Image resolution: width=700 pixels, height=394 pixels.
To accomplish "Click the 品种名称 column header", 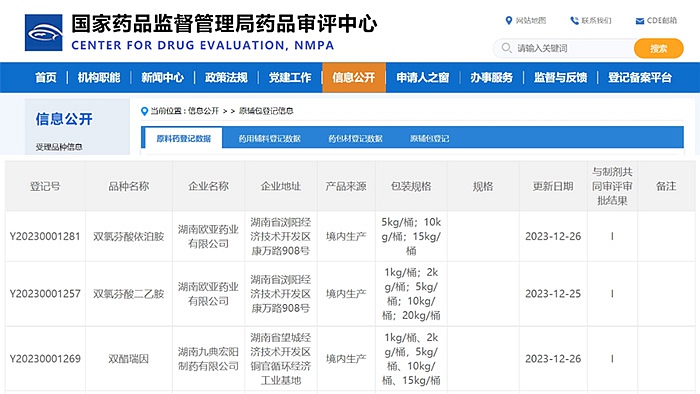I will coord(129,186).
